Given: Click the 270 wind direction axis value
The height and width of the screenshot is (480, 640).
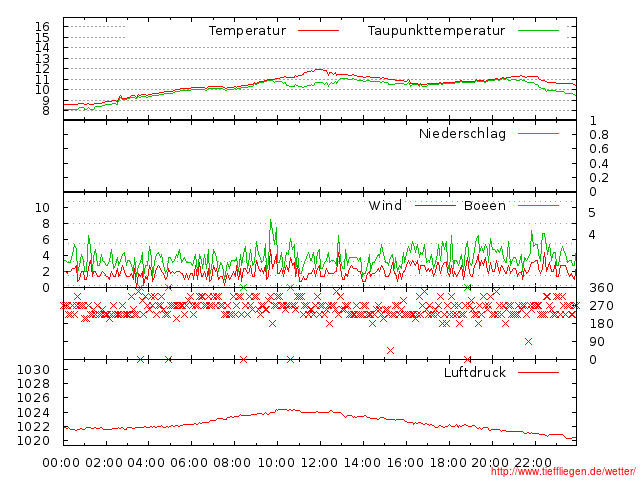Looking at the screenshot, I should [601, 306].
